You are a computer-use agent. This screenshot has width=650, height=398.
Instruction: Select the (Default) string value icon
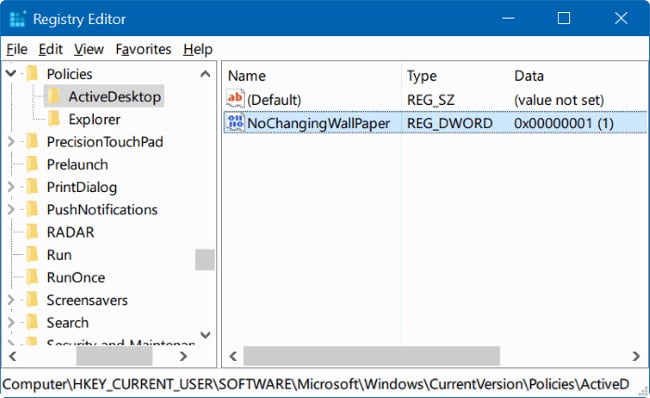tap(235, 99)
